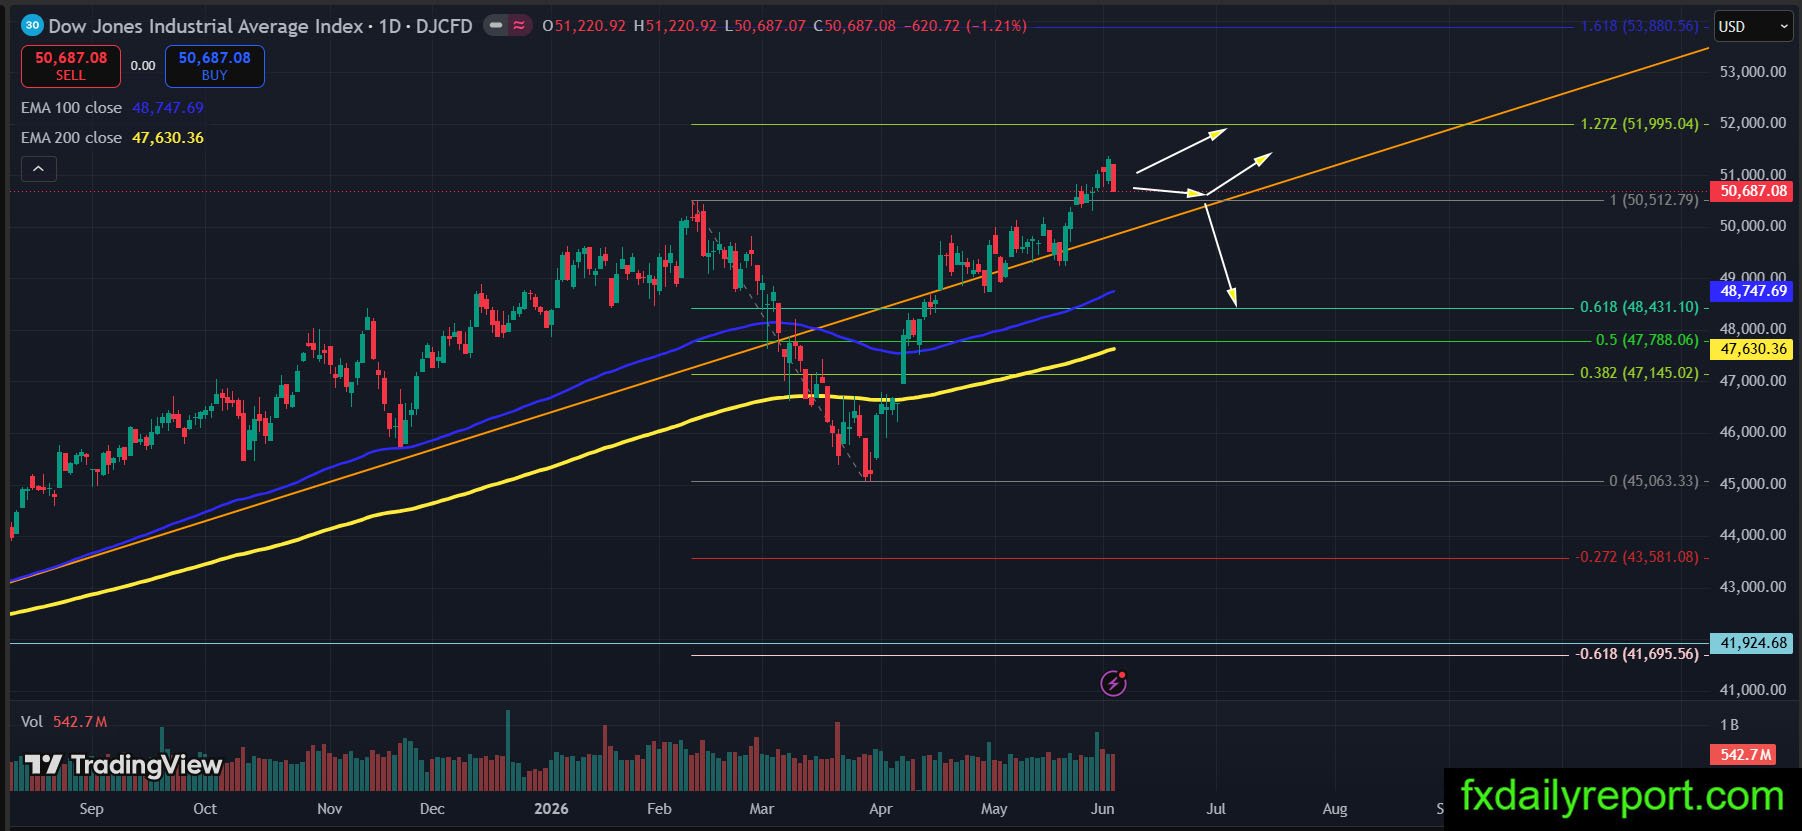The height and width of the screenshot is (831, 1802).
Task: Click the 44,000.00 price axis label
Action: (1753, 535)
